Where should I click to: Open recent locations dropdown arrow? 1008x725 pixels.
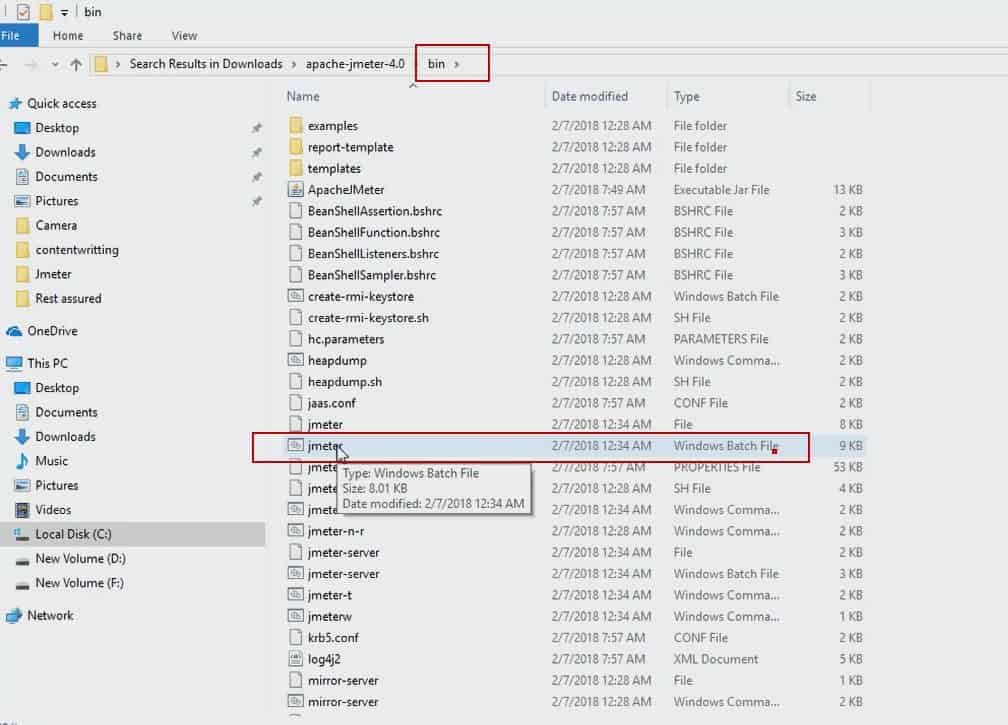point(55,64)
